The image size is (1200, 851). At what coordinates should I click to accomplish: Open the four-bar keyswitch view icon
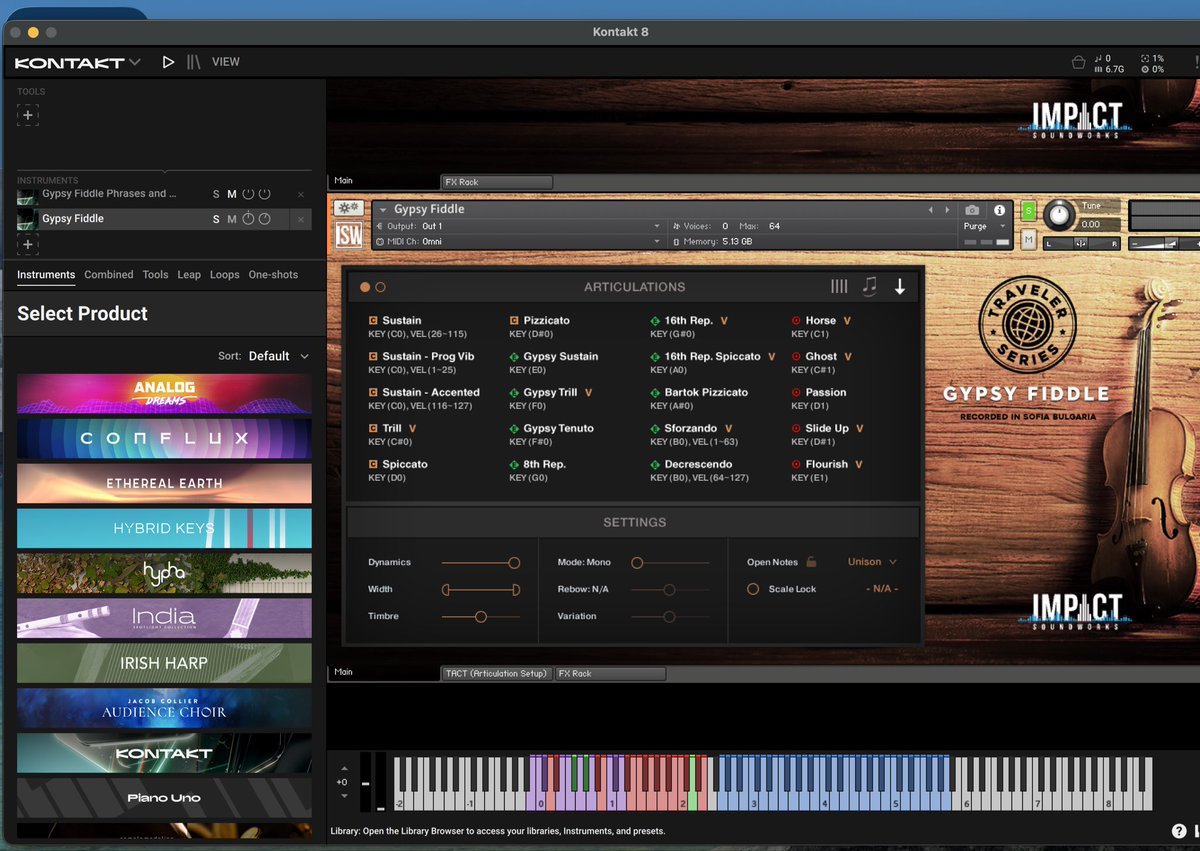(x=839, y=287)
